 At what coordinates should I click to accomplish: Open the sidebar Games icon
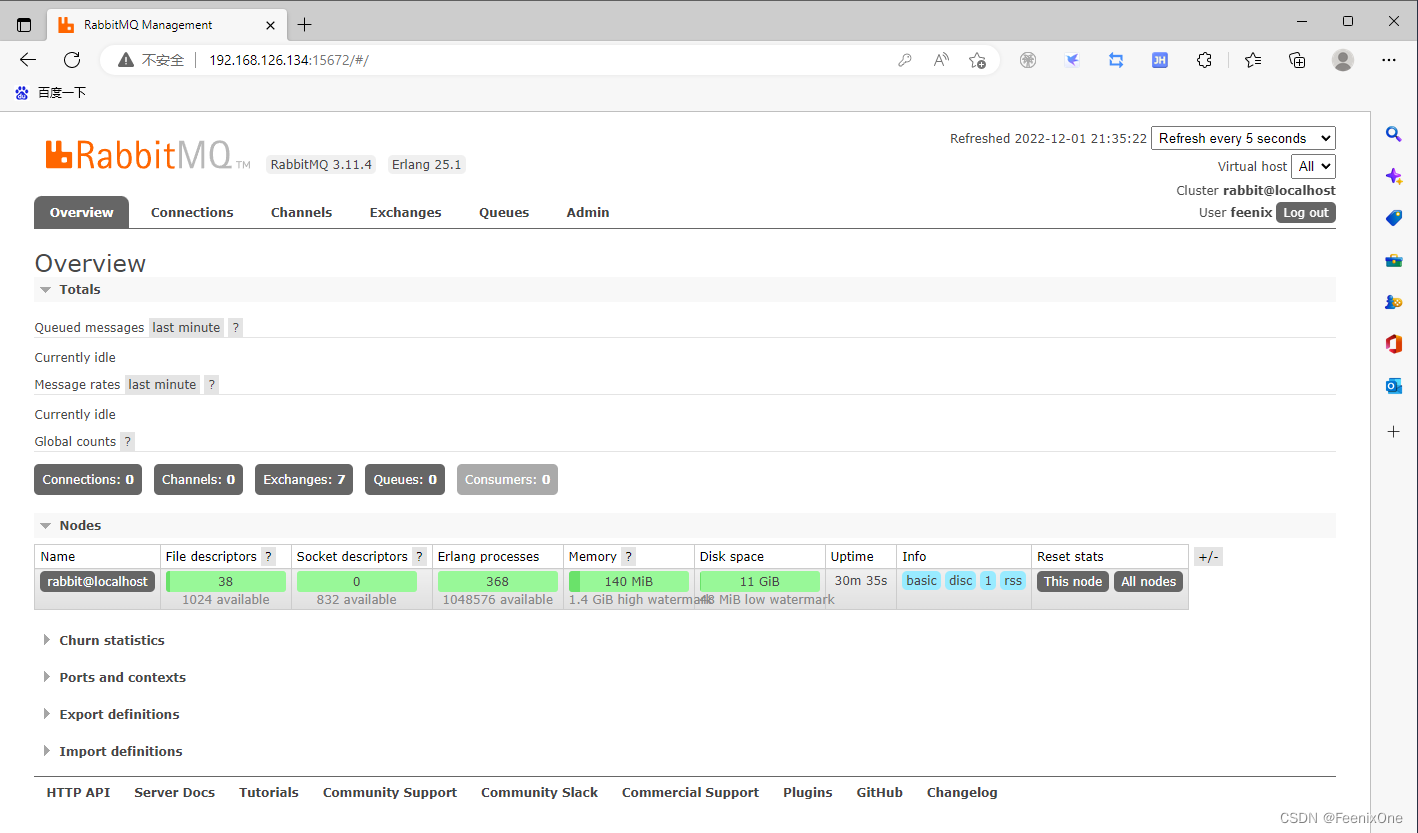(x=1393, y=302)
